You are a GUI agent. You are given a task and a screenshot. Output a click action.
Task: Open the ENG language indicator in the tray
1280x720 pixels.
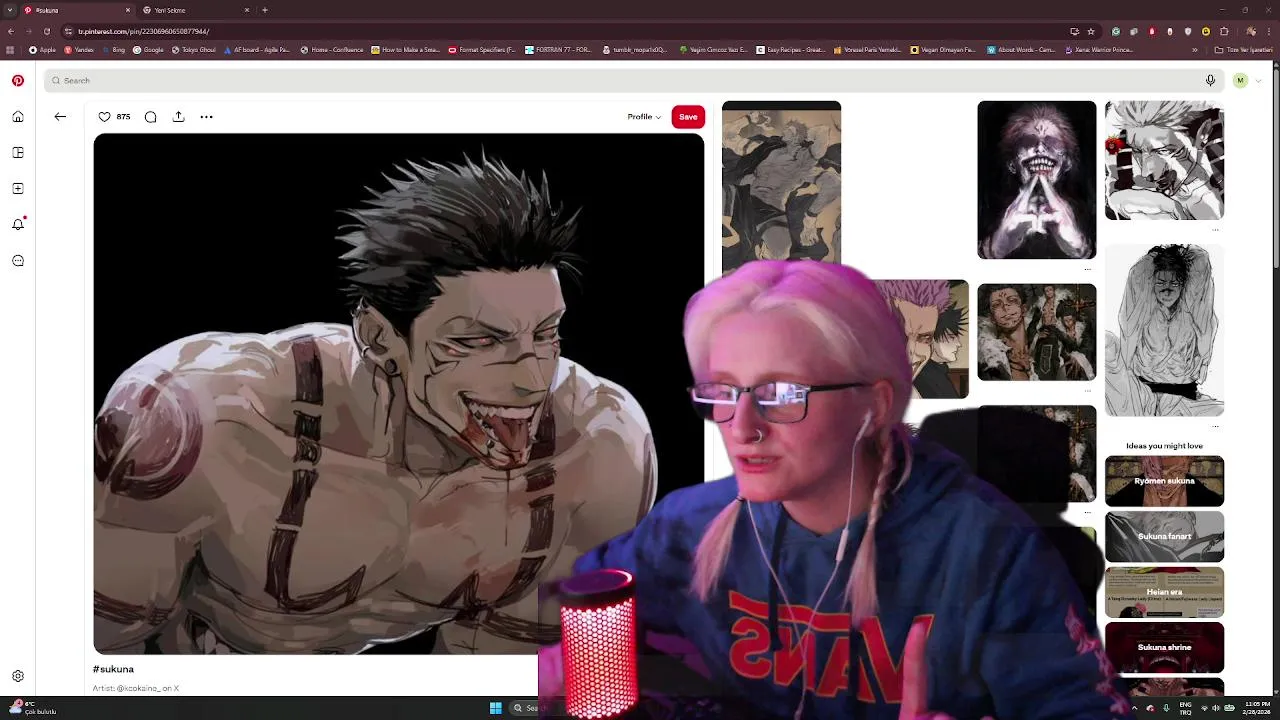point(1186,708)
